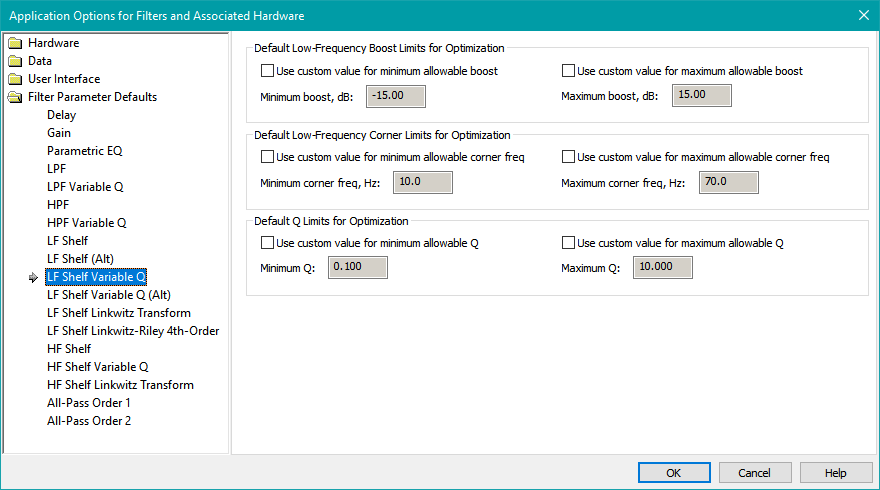Screen dimensions: 880x490
Task: Select LF Shelf (Alt)
Action: [80, 259]
